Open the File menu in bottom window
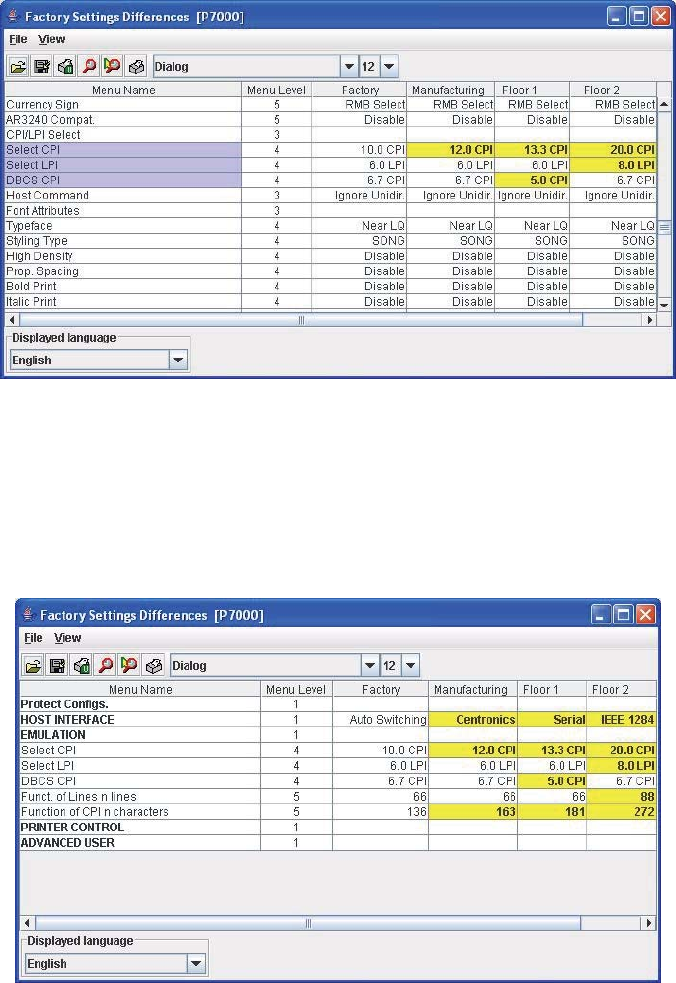Viewport: 676px width, 983px height. click(33, 638)
